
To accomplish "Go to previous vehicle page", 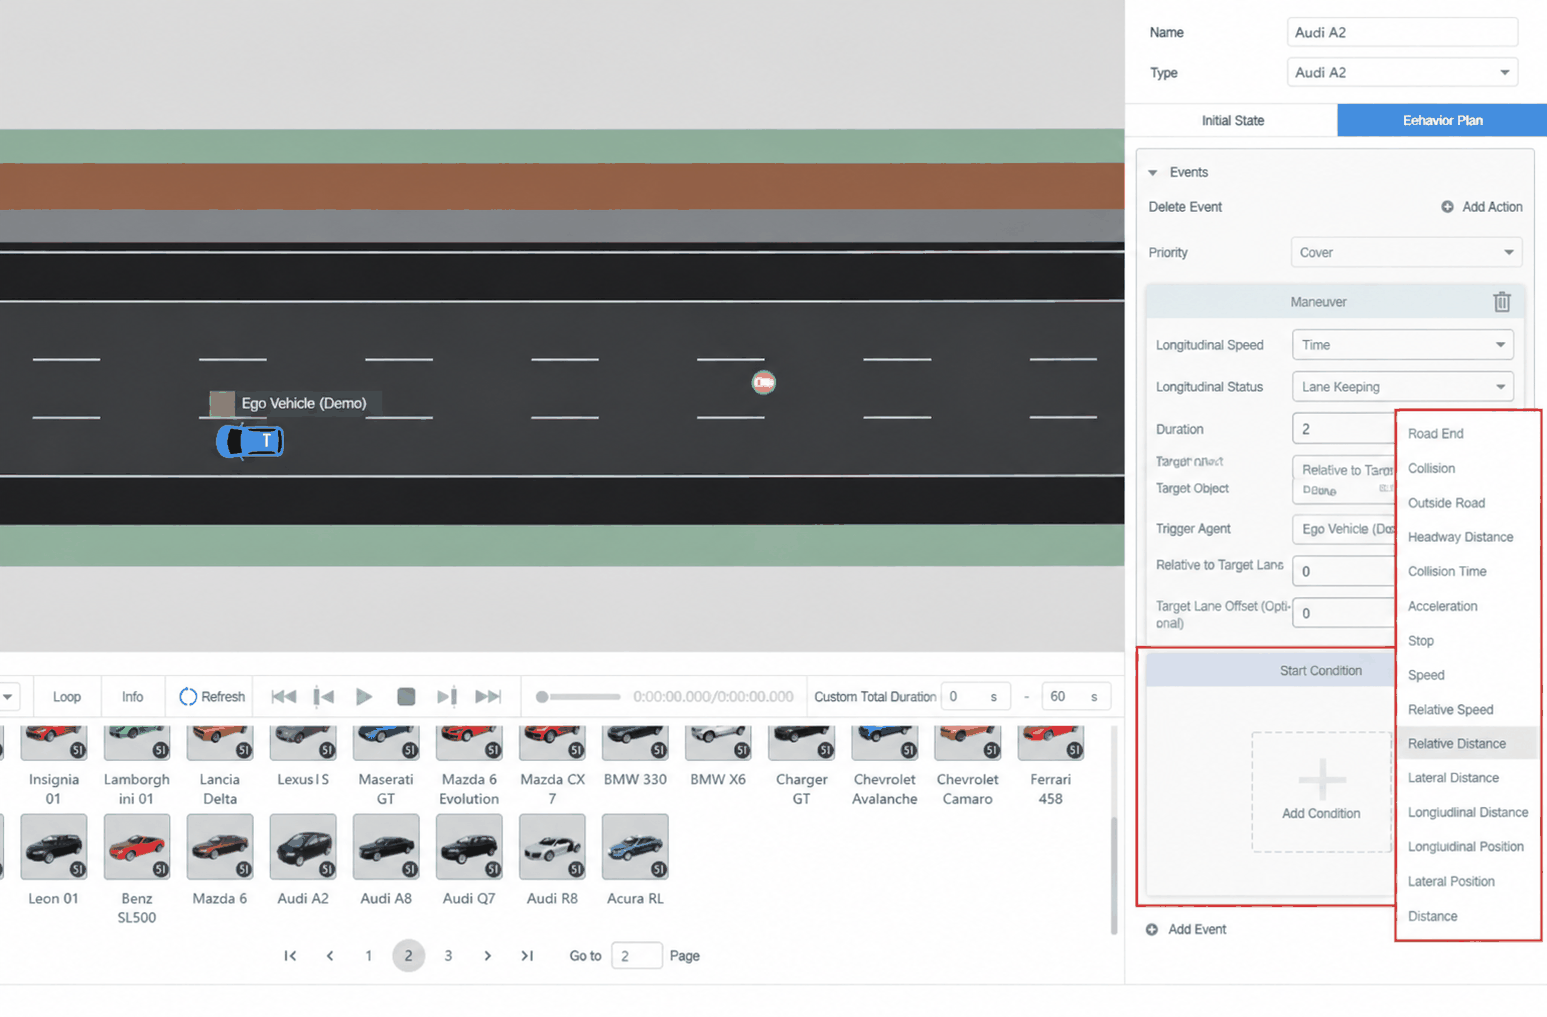I will click(330, 956).
